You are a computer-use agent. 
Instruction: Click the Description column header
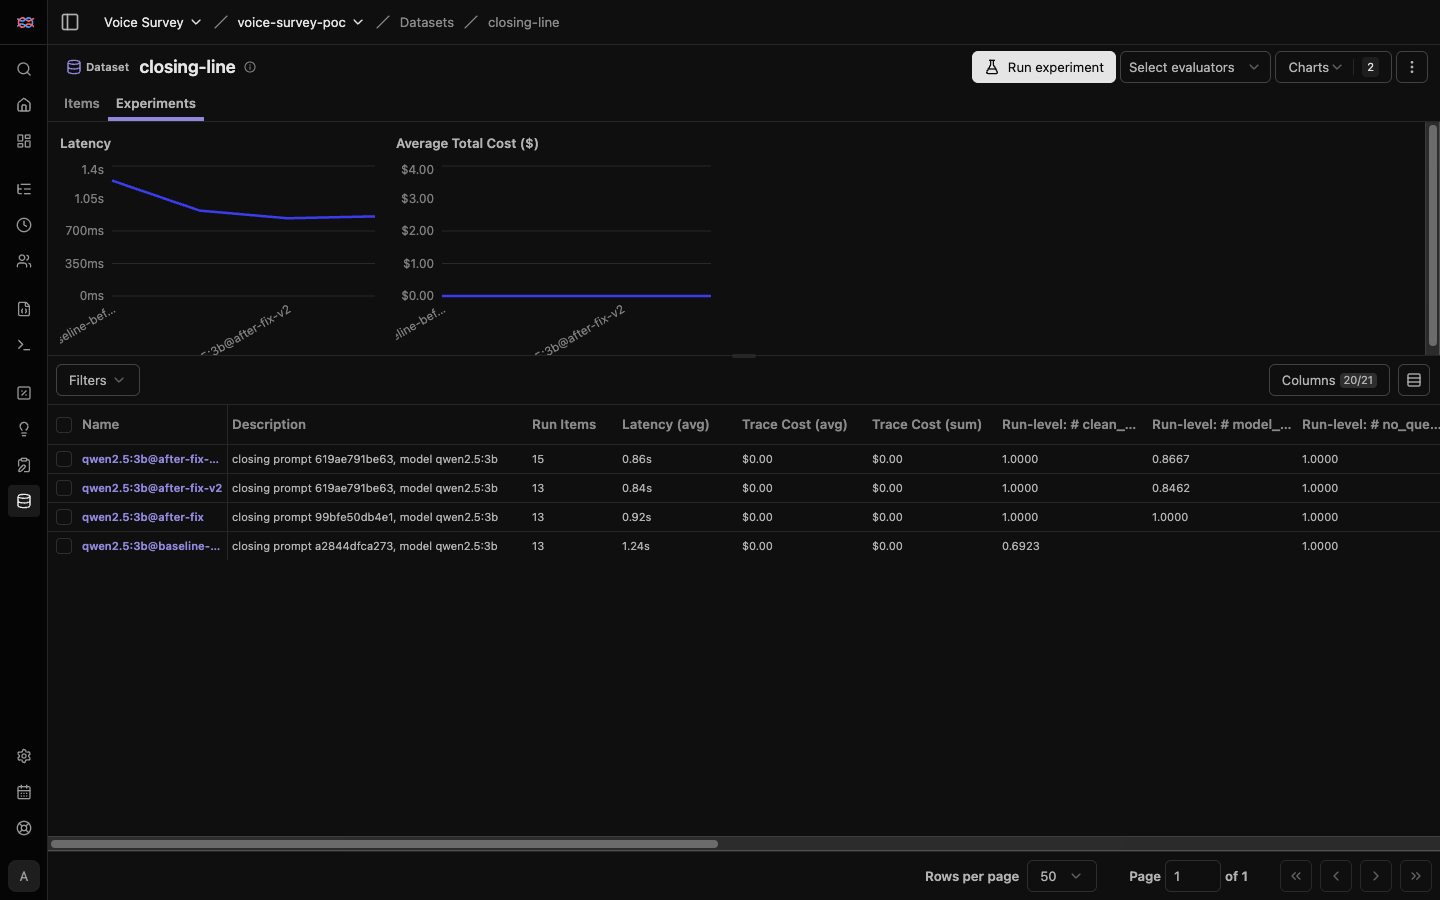269,425
